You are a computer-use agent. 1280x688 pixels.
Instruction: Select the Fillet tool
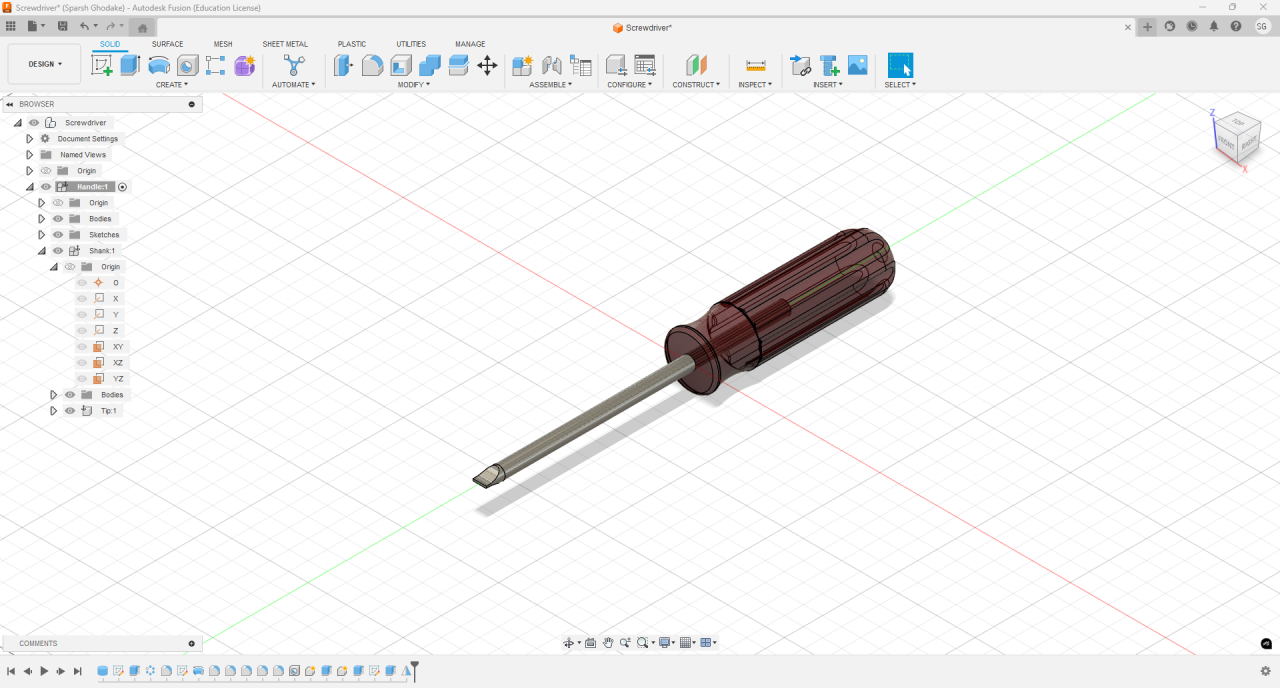[372, 65]
